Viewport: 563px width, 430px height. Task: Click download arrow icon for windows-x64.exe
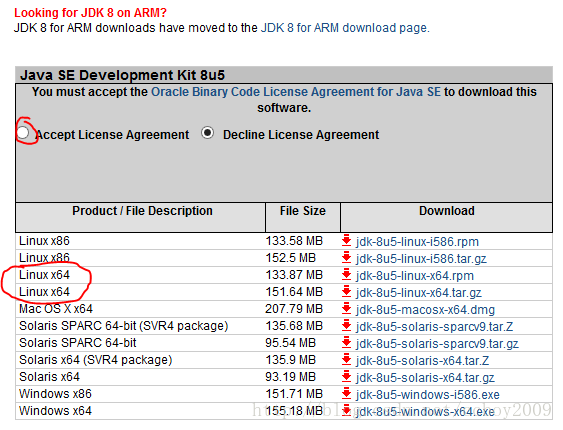coord(346,411)
